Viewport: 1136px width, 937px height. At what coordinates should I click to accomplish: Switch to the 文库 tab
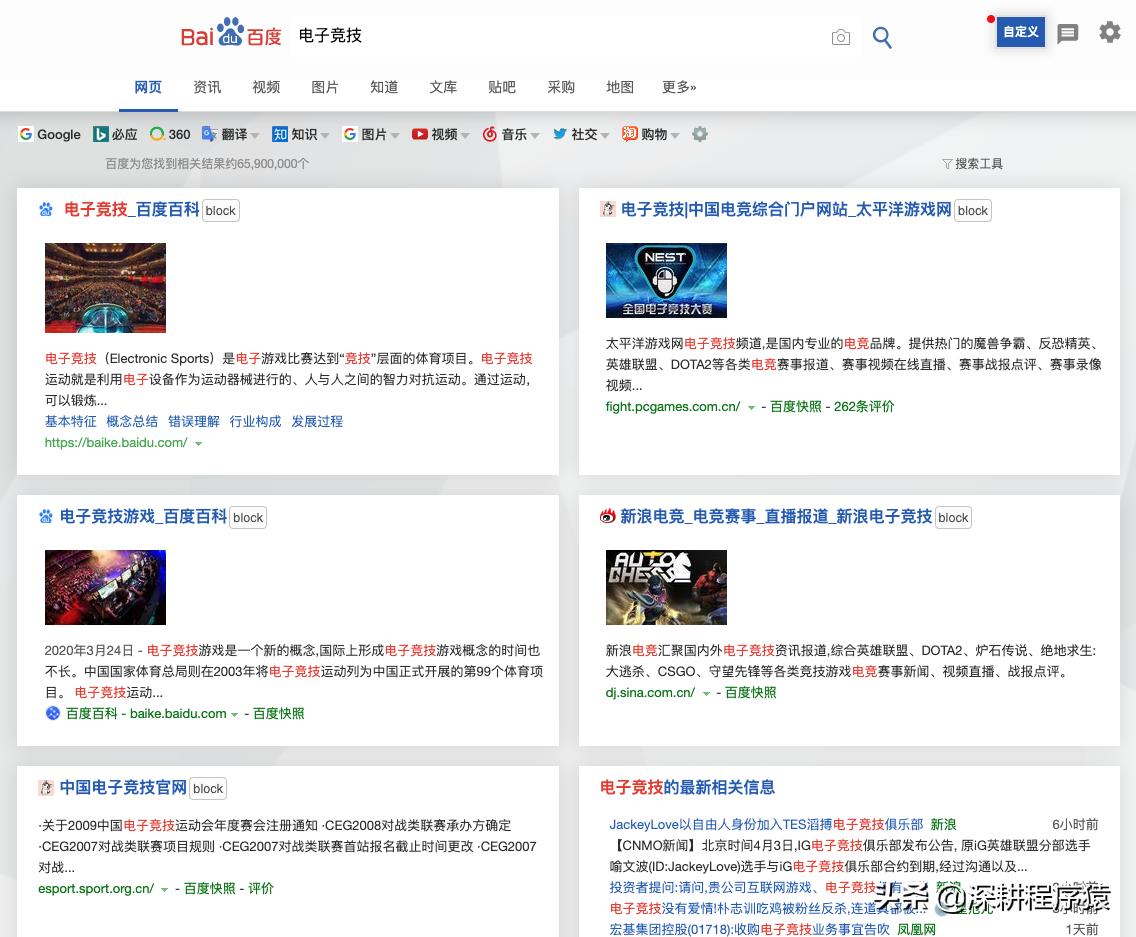pyautogui.click(x=443, y=87)
